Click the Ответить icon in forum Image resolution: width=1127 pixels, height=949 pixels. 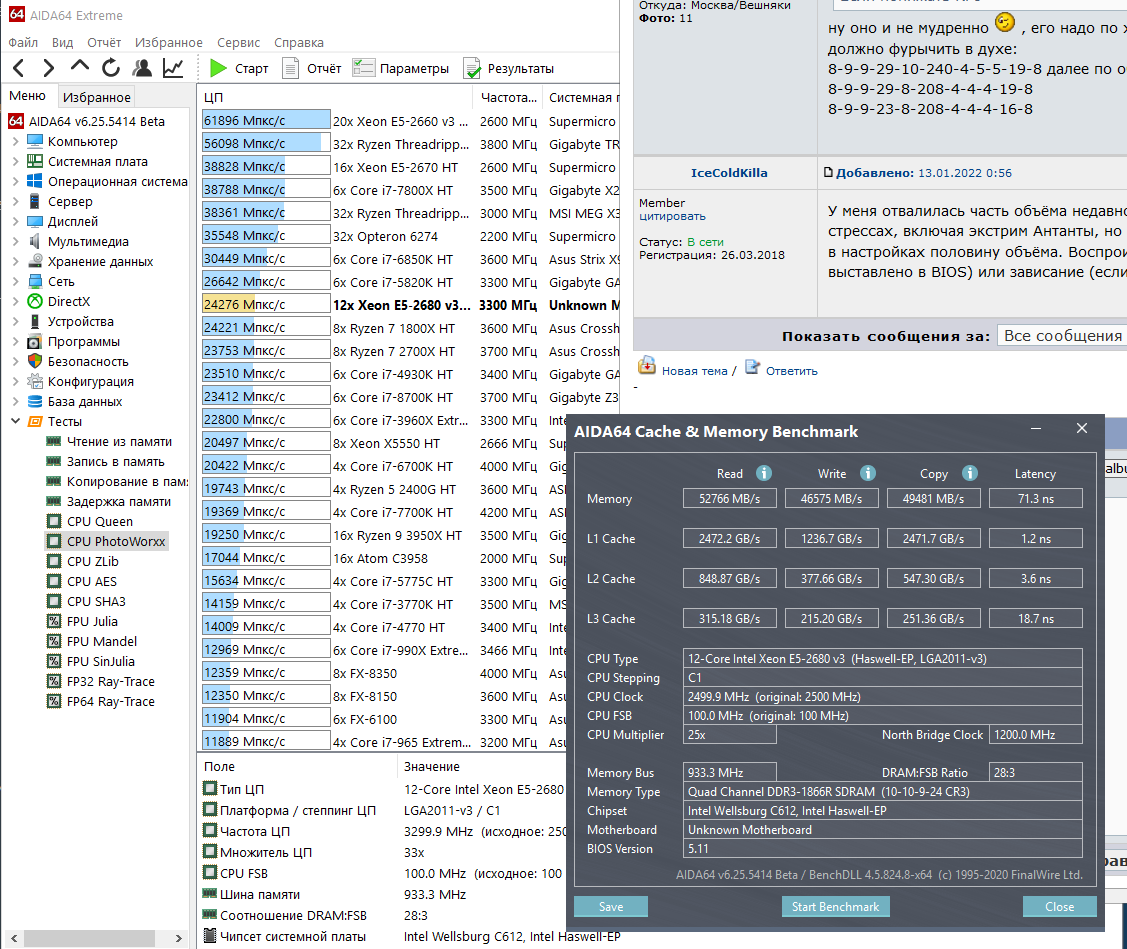tap(753, 367)
